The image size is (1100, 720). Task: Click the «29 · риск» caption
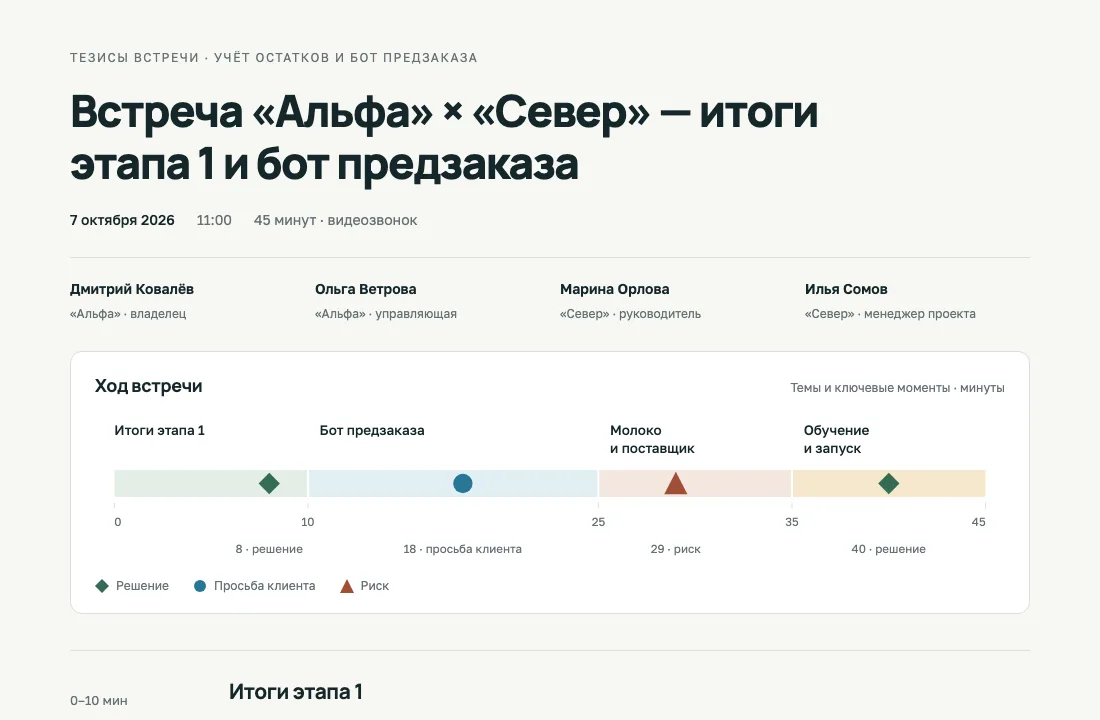click(676, 549)
